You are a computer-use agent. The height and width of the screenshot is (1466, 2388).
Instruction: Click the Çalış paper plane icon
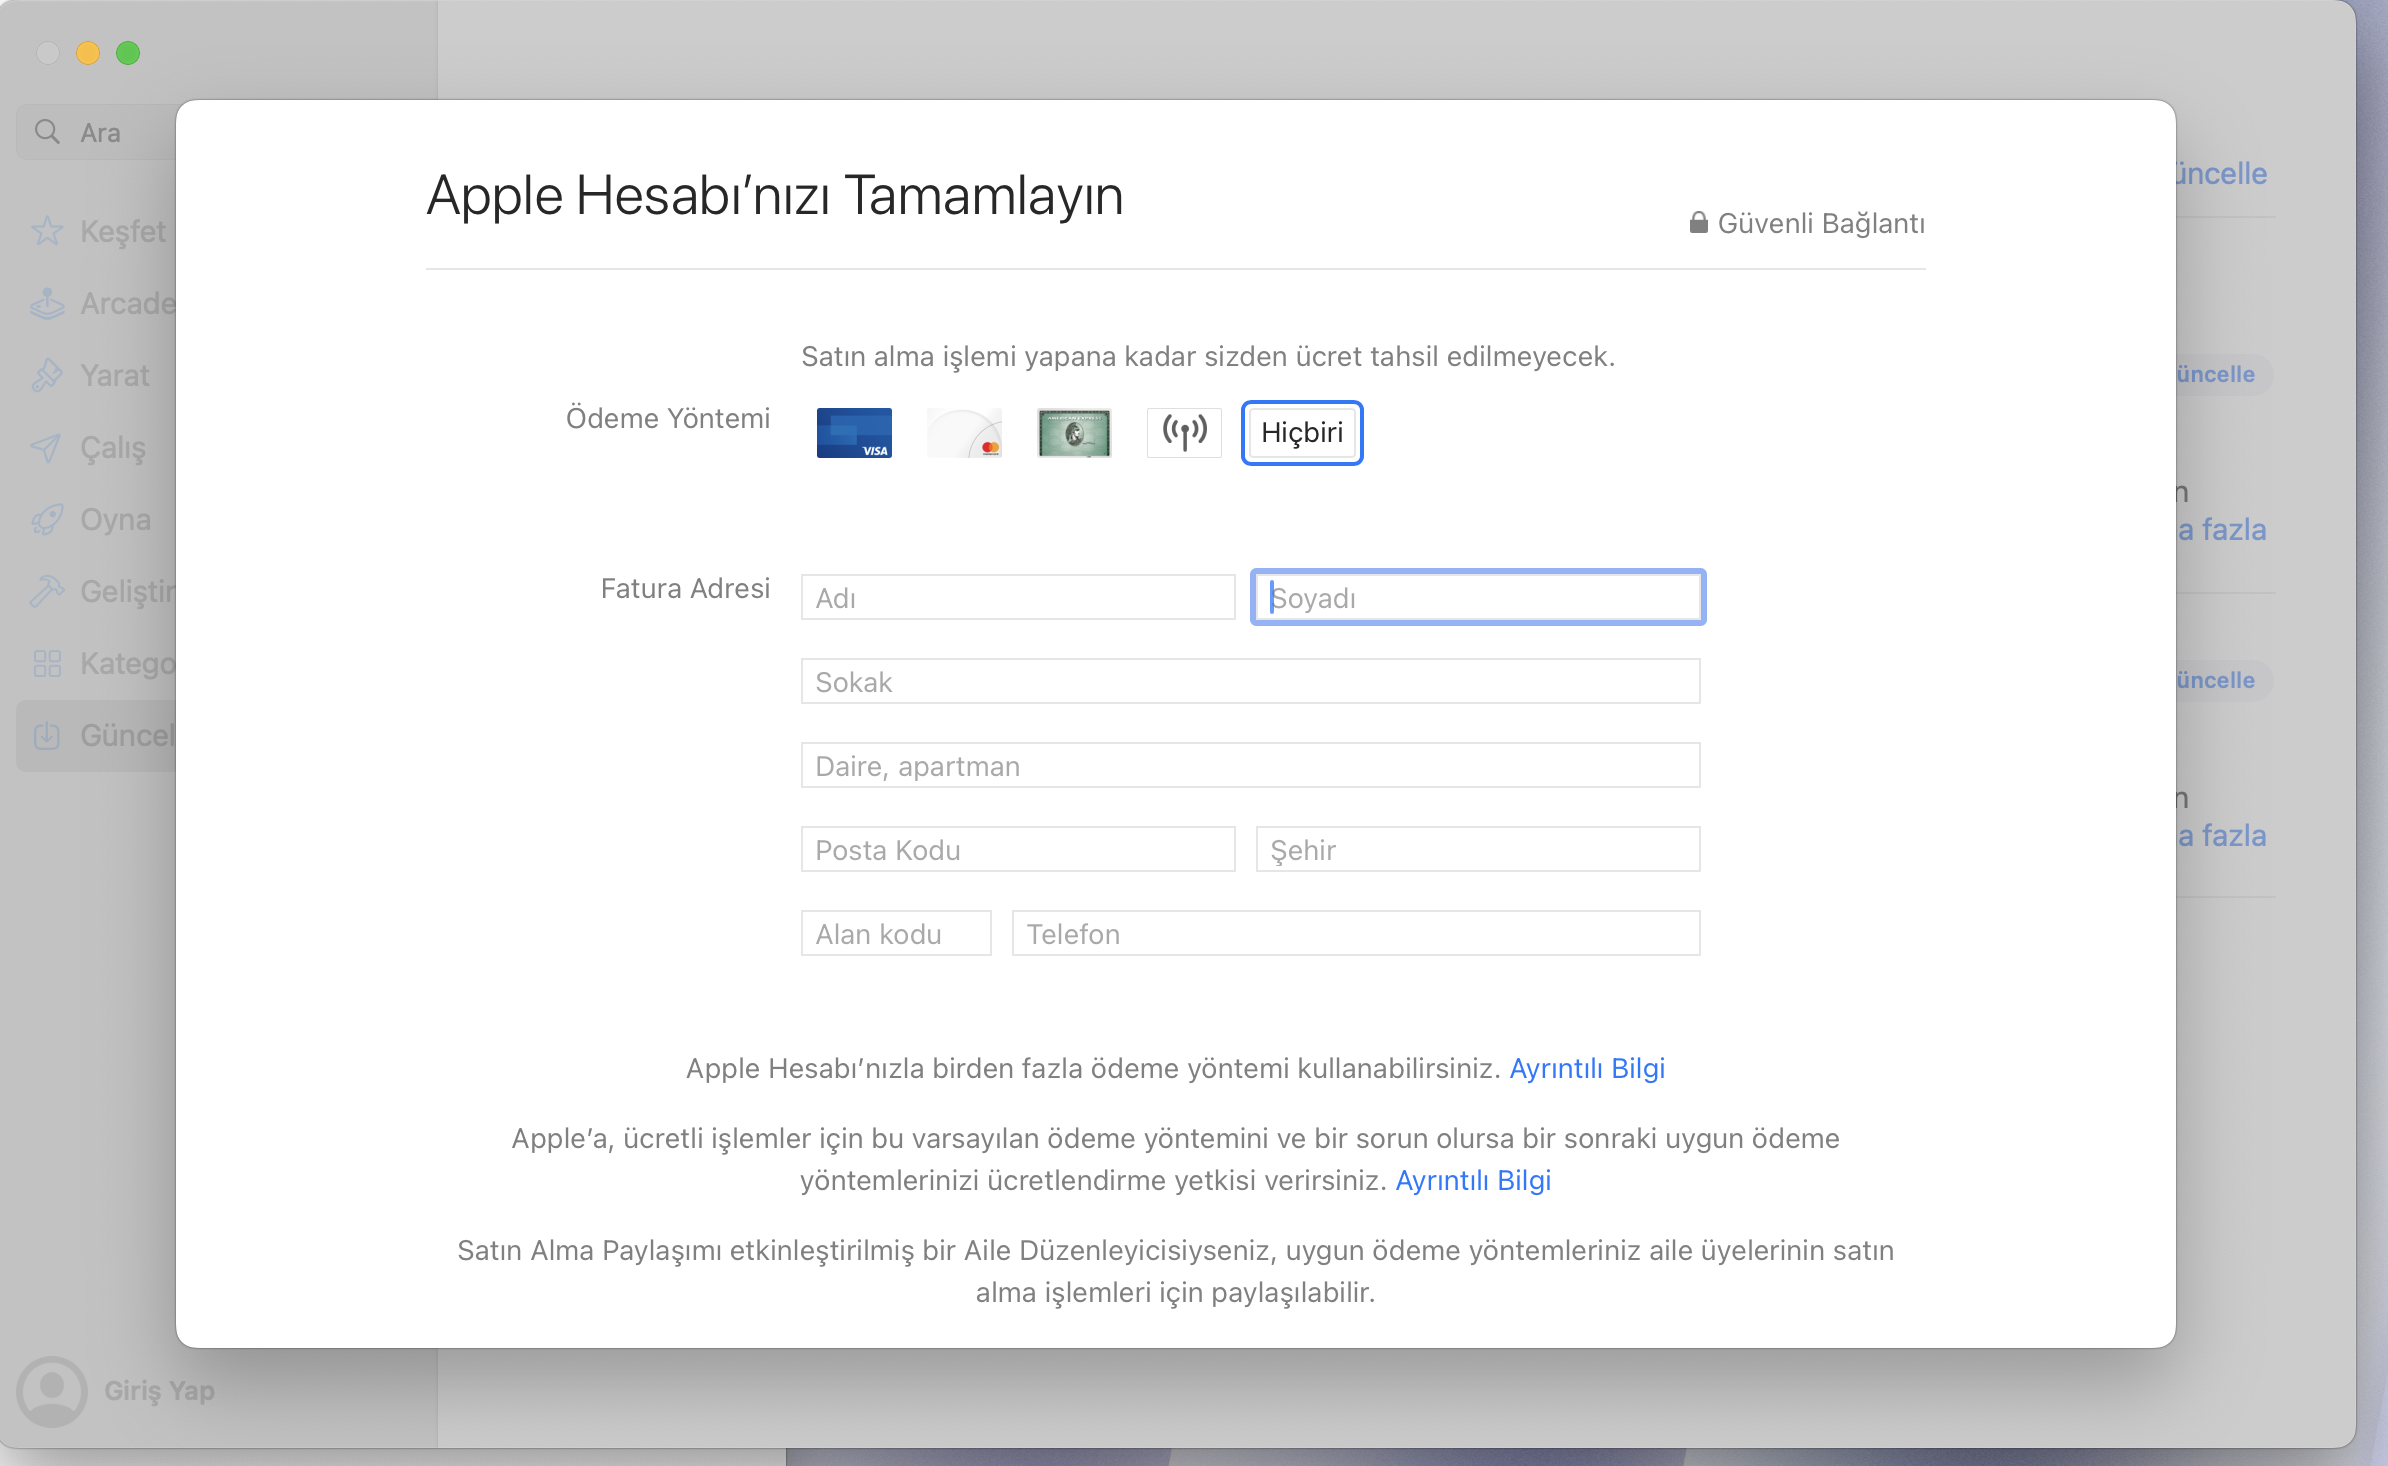47,447
